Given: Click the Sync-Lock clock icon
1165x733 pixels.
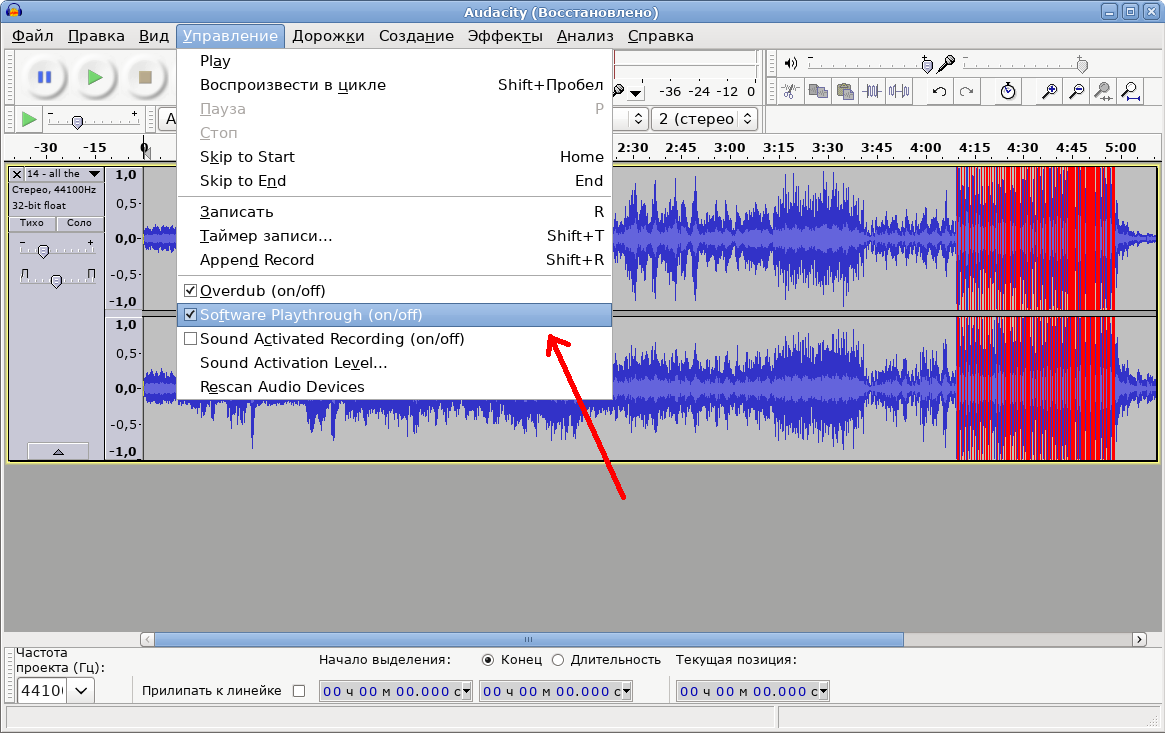Looking at the screenshot, I should pyautogui.click(x=1007, y=91).
